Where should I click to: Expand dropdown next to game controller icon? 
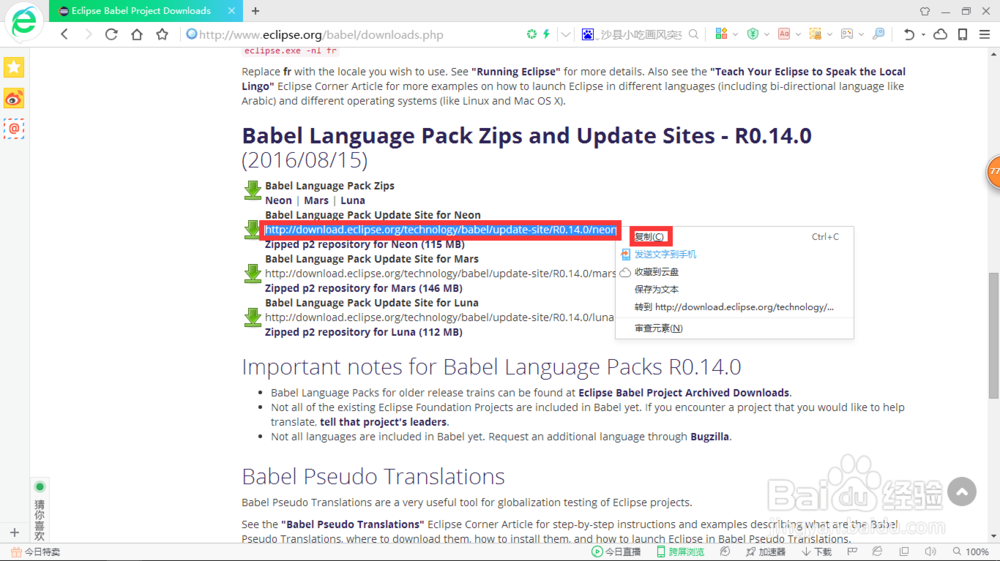click(860, 34)
